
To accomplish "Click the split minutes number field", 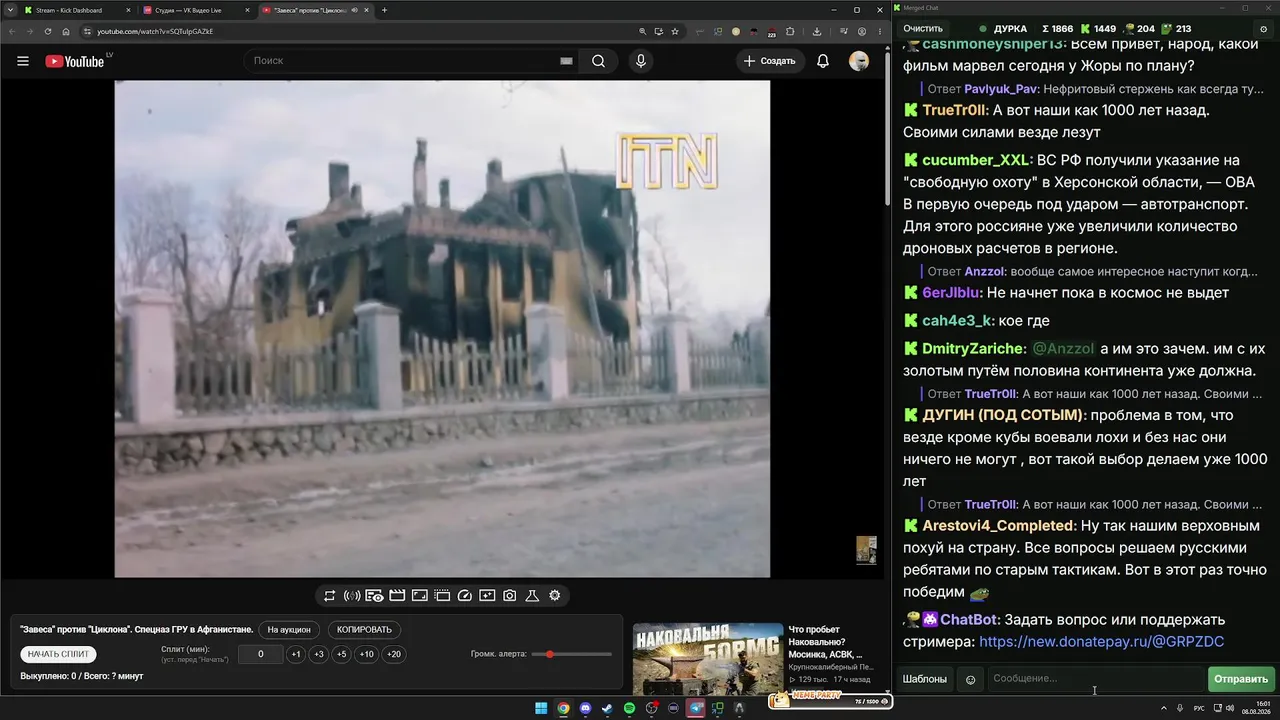I will point(261,654).
